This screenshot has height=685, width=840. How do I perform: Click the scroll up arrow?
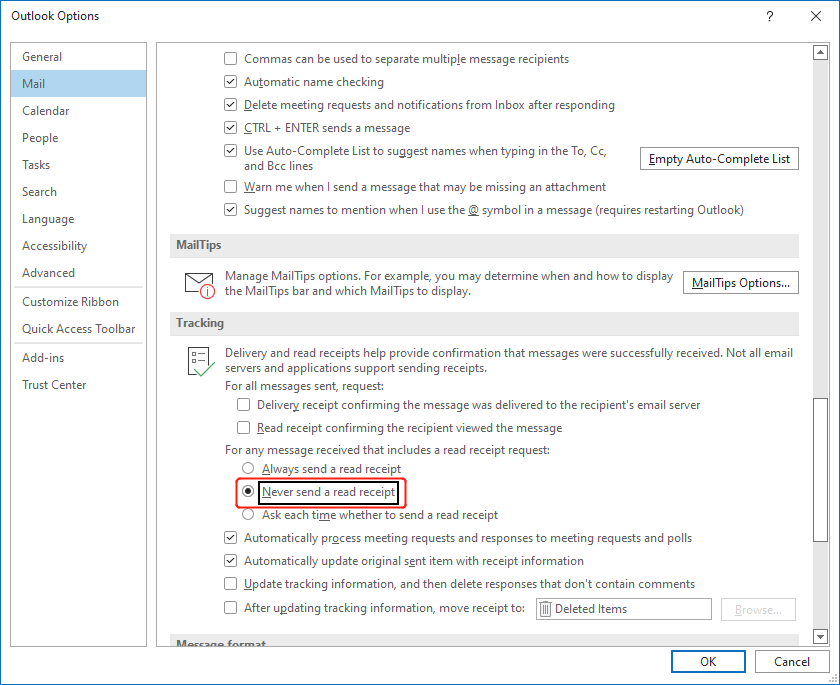point(820,52)
